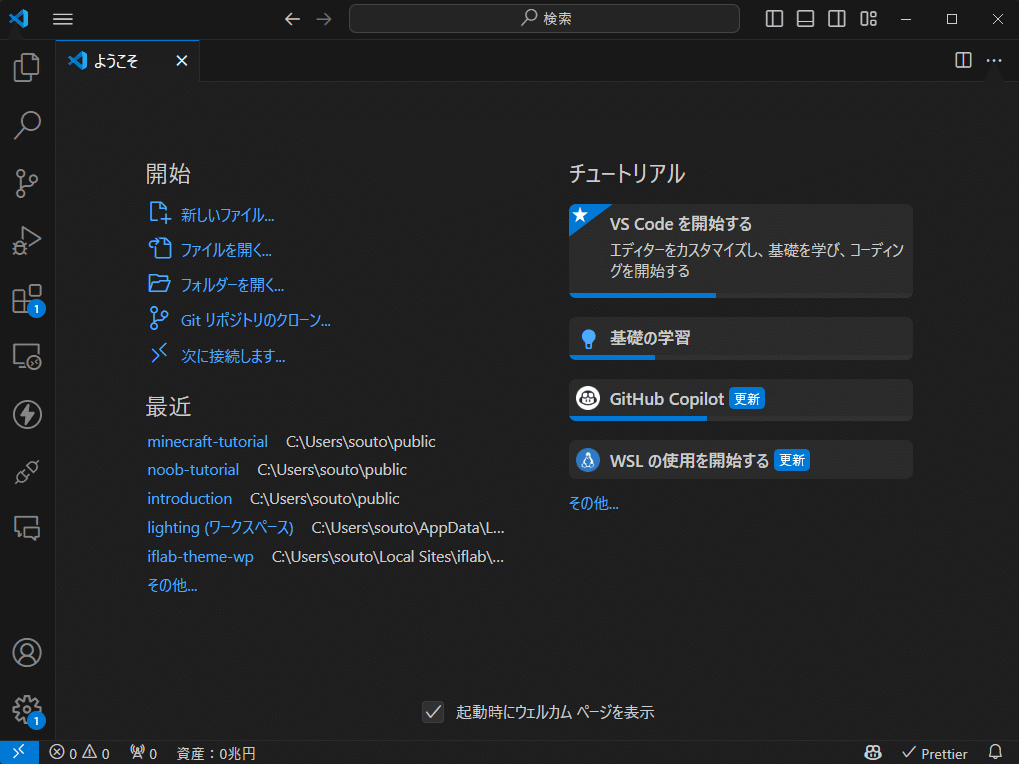Viewport: 1019px width, 764px height.
Task: Open the lightning bolt activity bar icon
Action: pos(27,414)
